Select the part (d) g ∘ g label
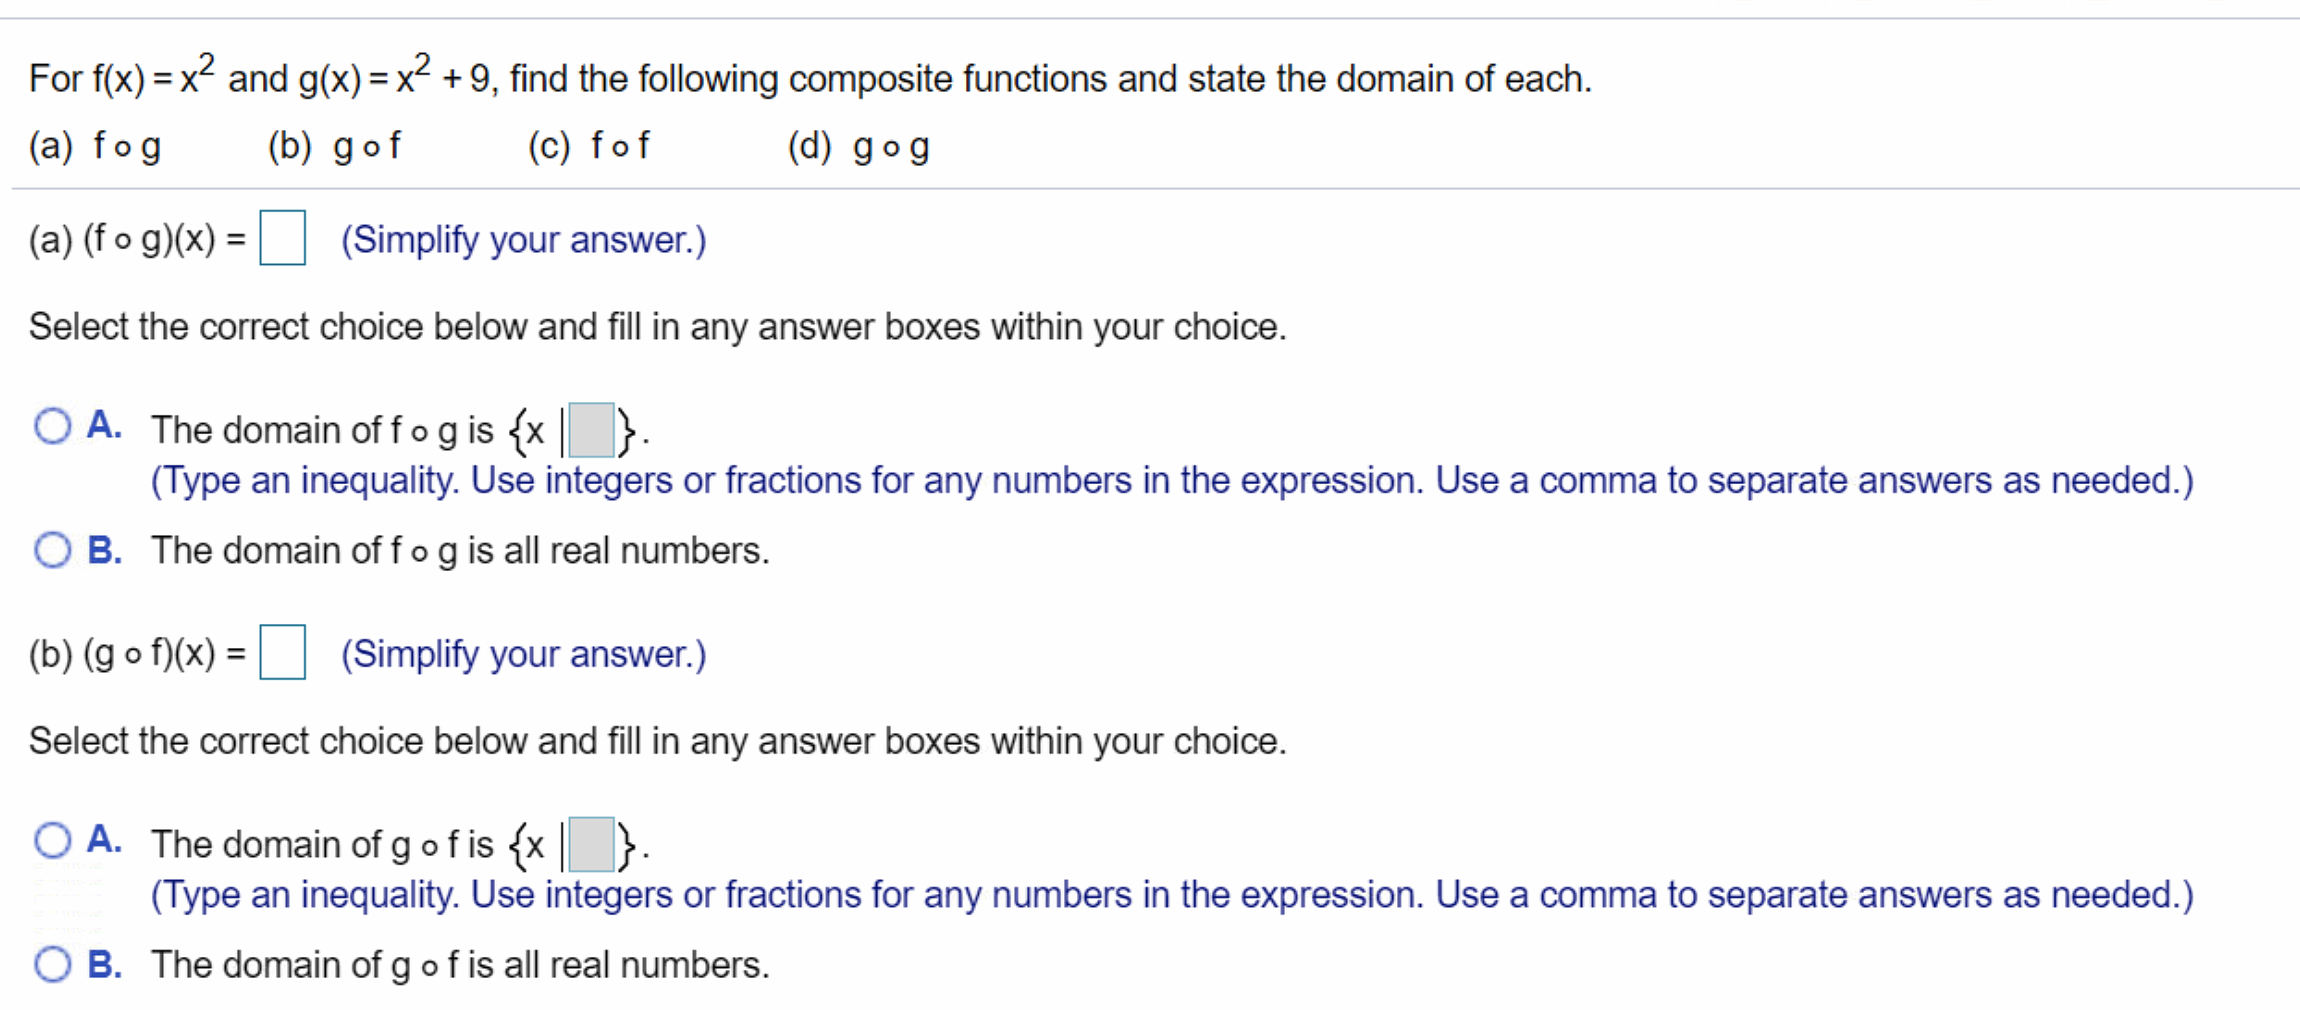The image size is (2300, 1010). [858, 146]
